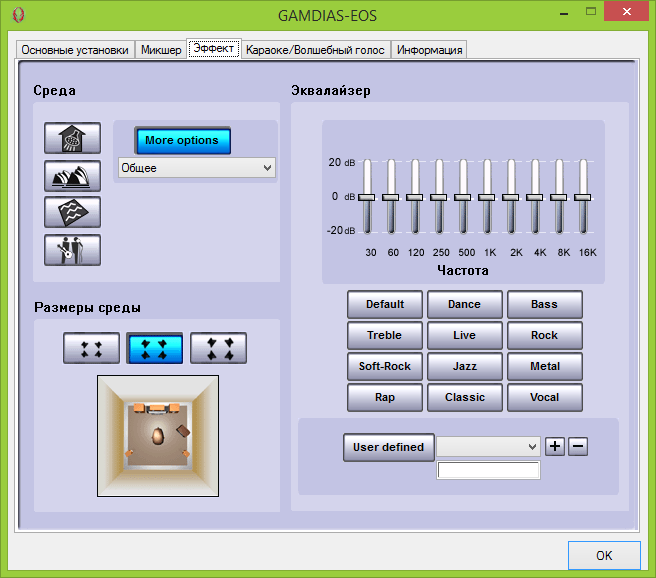Open the Общее environment dropdown
The image size is (656, 578).
point(196,168)
